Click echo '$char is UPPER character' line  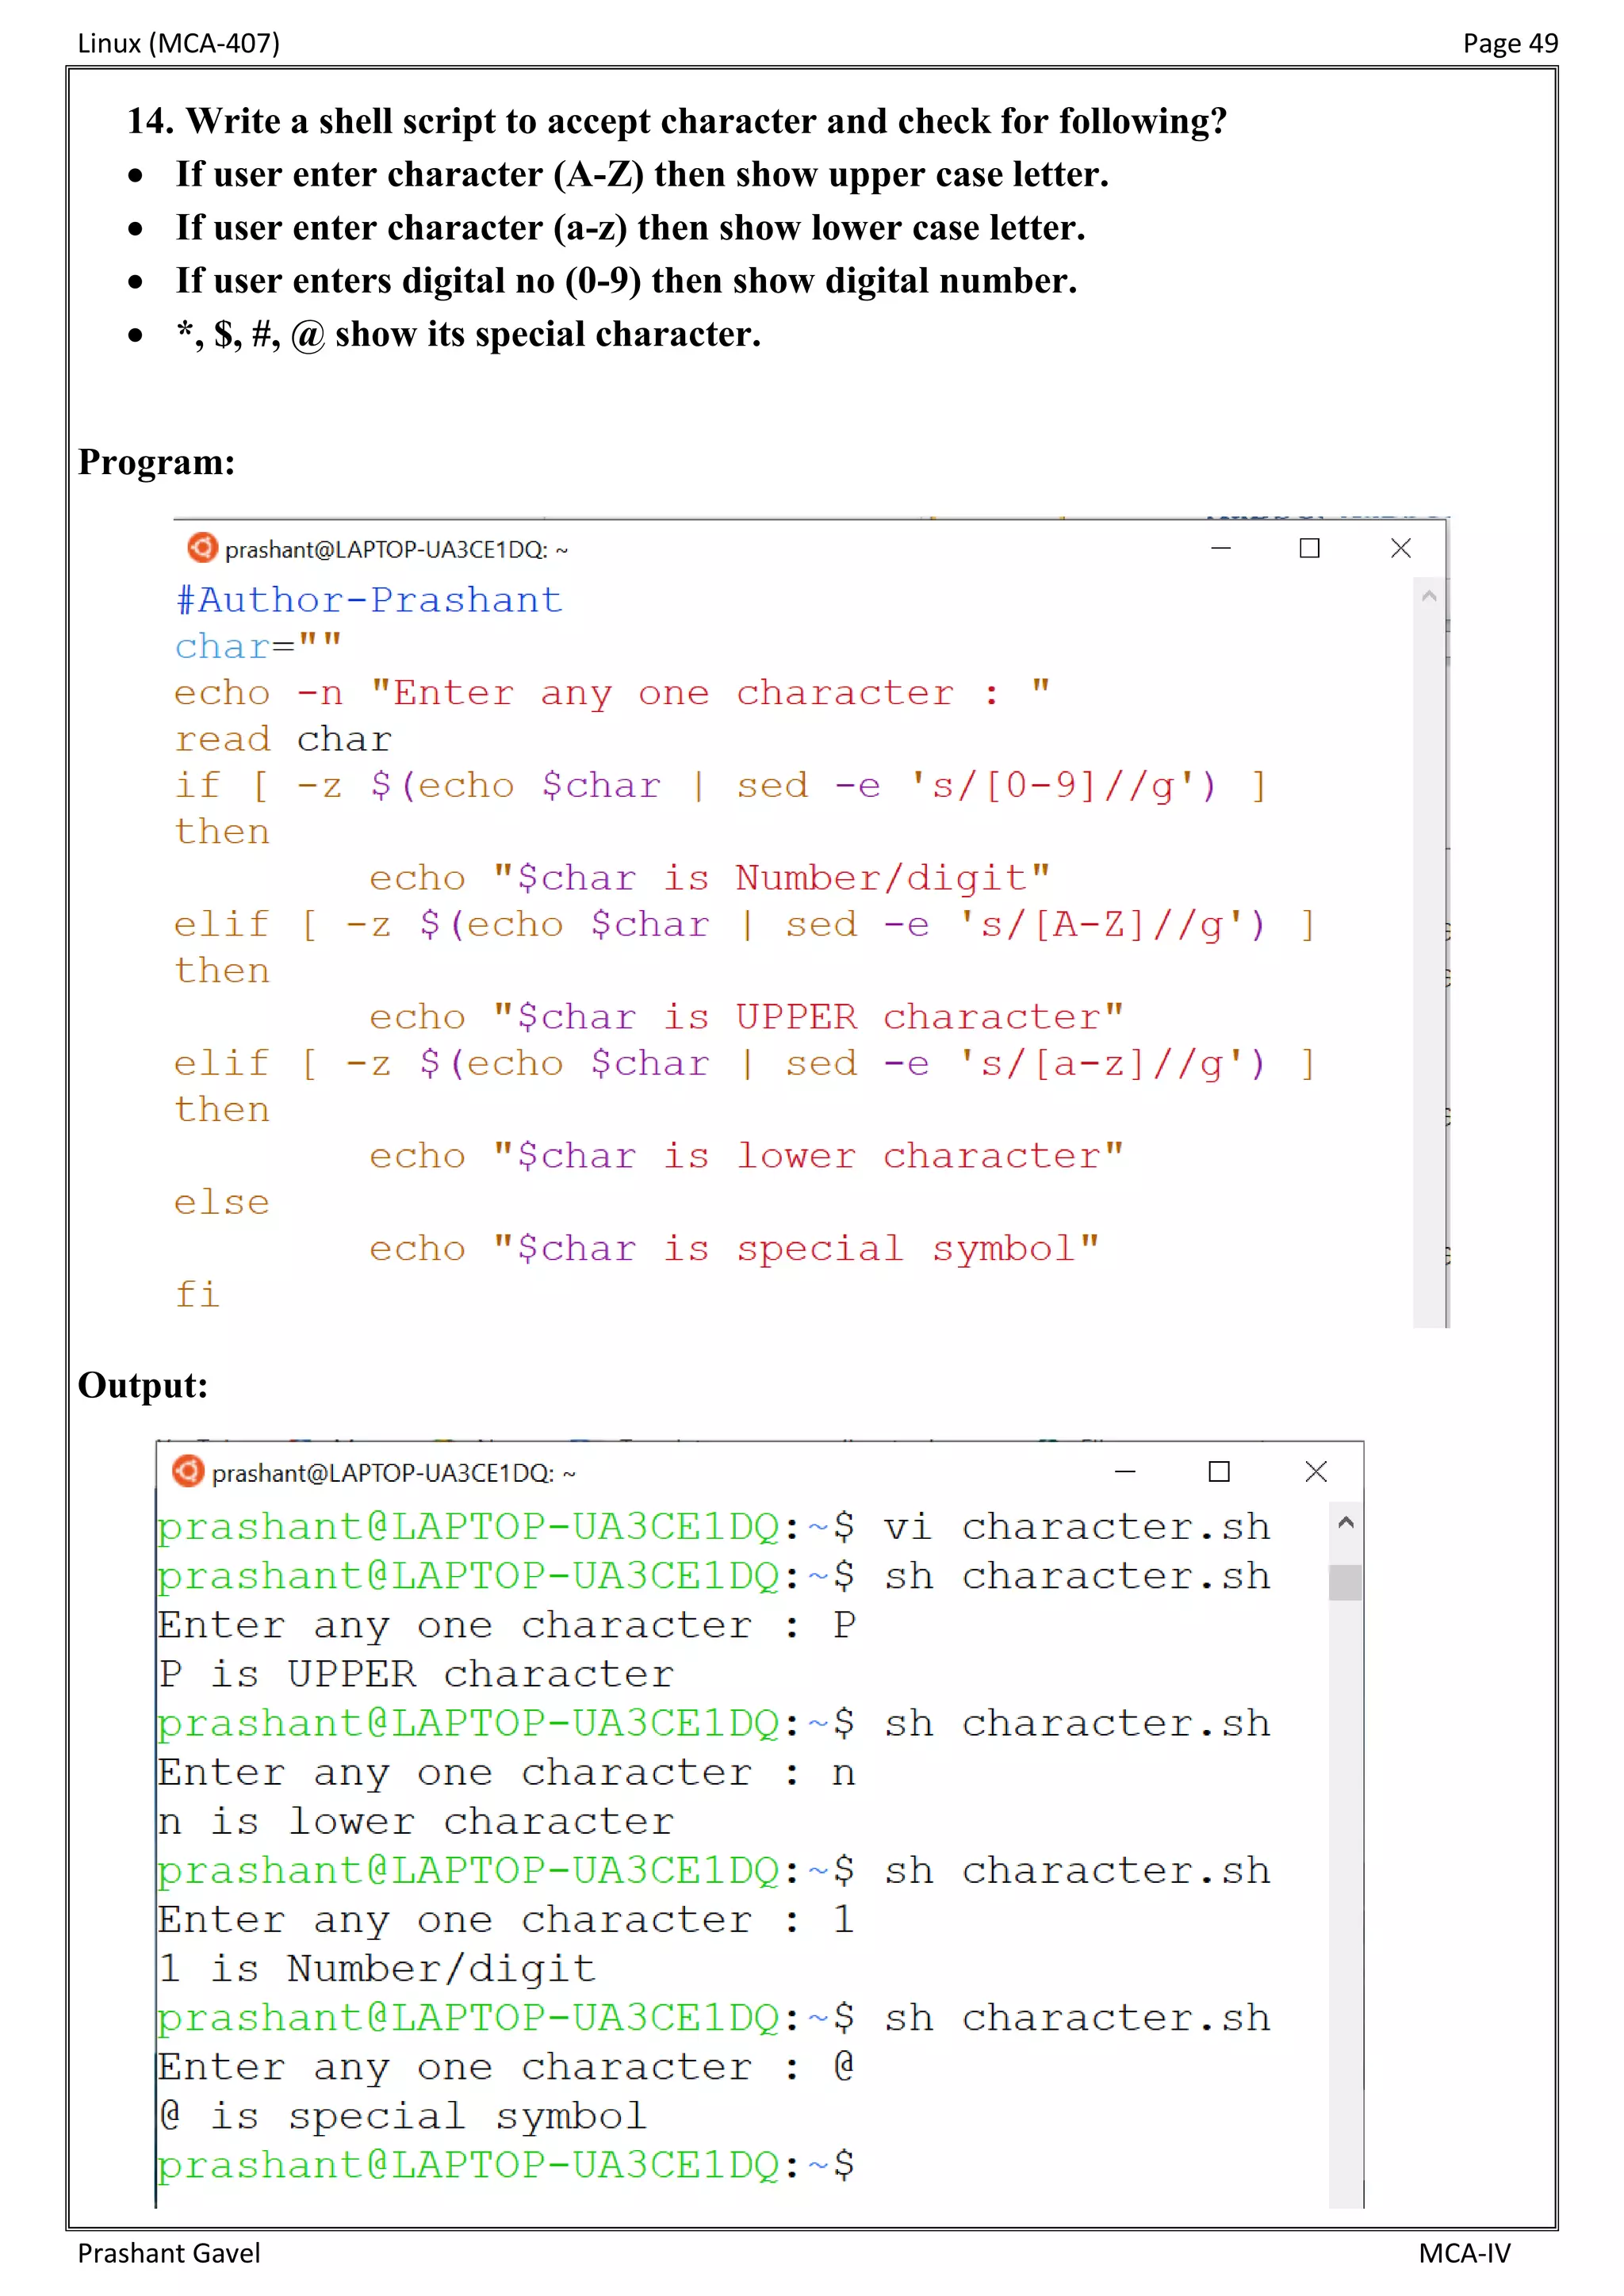747,1018
